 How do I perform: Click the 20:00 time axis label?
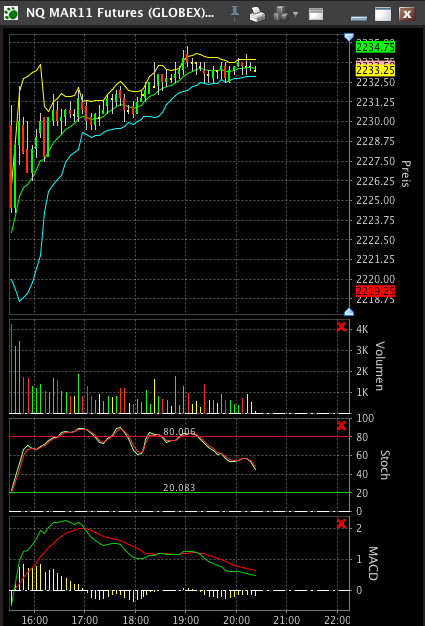[x=236, y=620]
